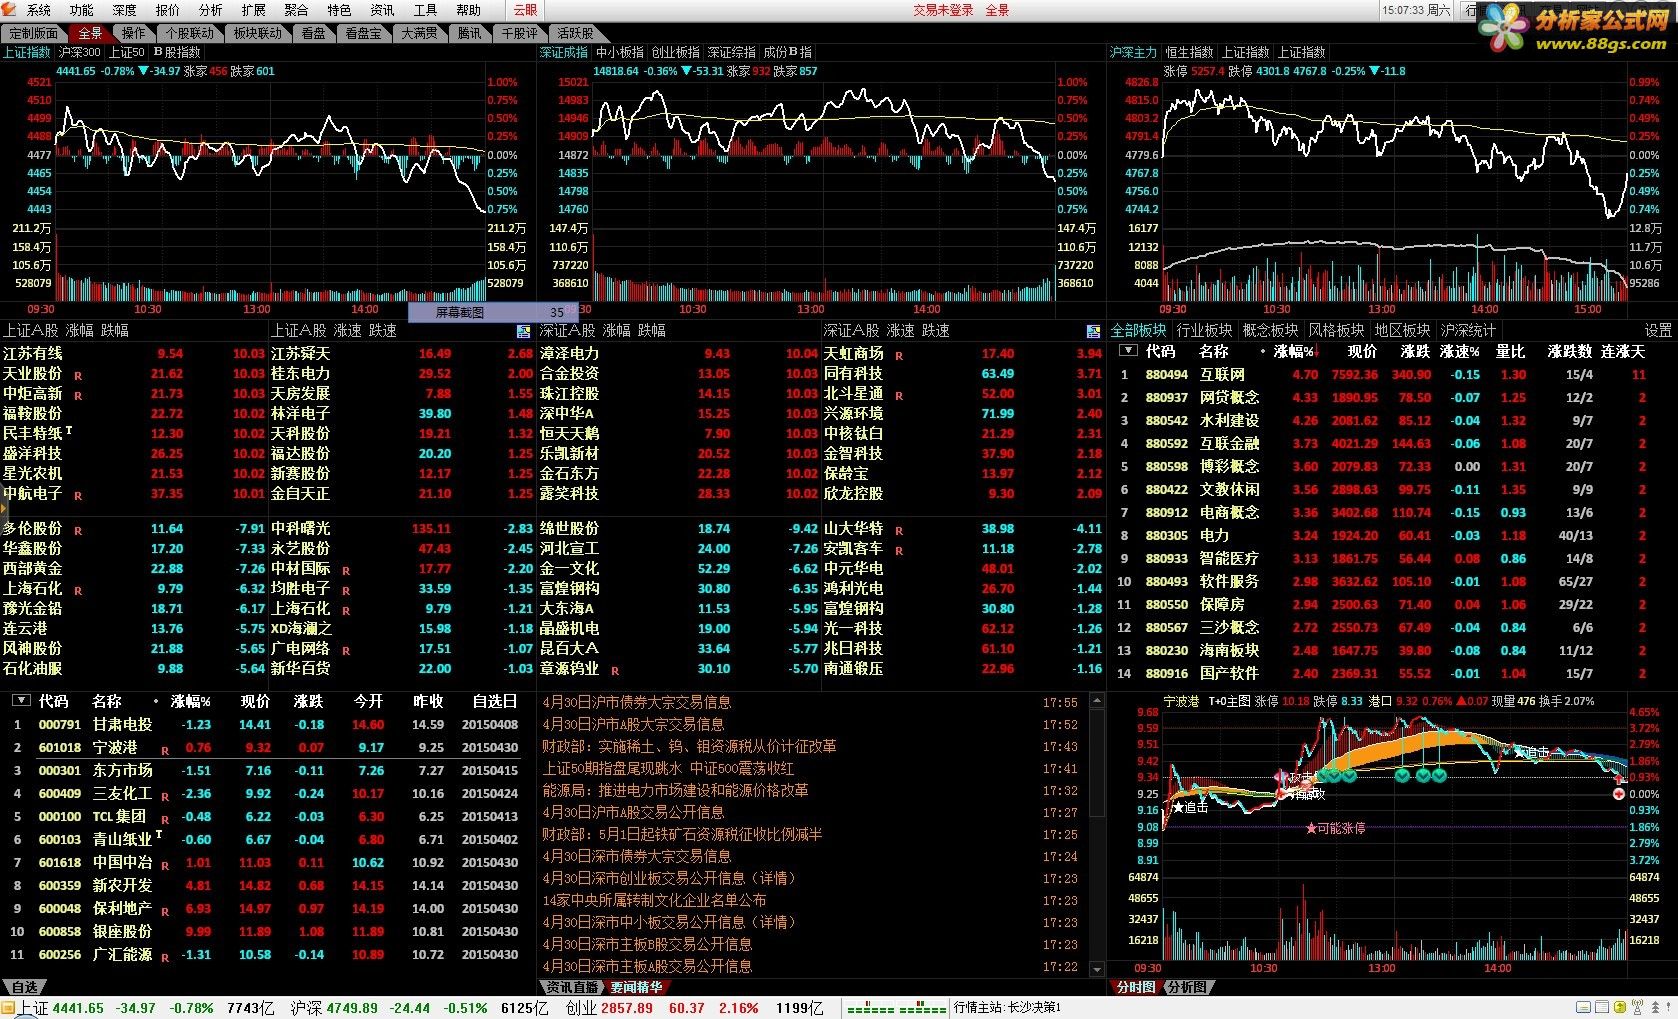Select the B股指数 tab
The image size is (1678, 1019).
point(177,52)
